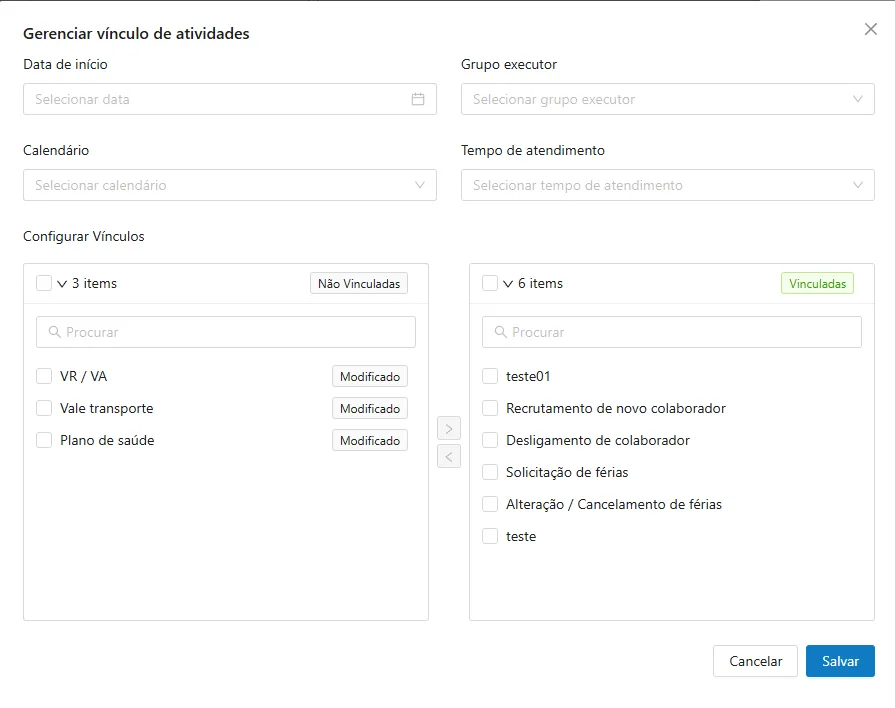Check the Solicitação de férias checkbox
This screenshot has width=895, height=708.
(x=490, y=472)
